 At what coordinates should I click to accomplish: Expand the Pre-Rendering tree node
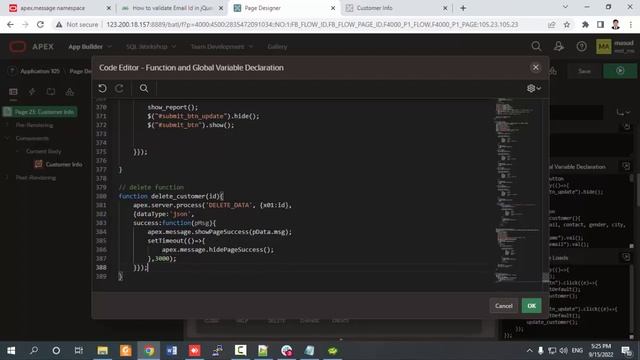pyautogui.click(x=7, y=125)
